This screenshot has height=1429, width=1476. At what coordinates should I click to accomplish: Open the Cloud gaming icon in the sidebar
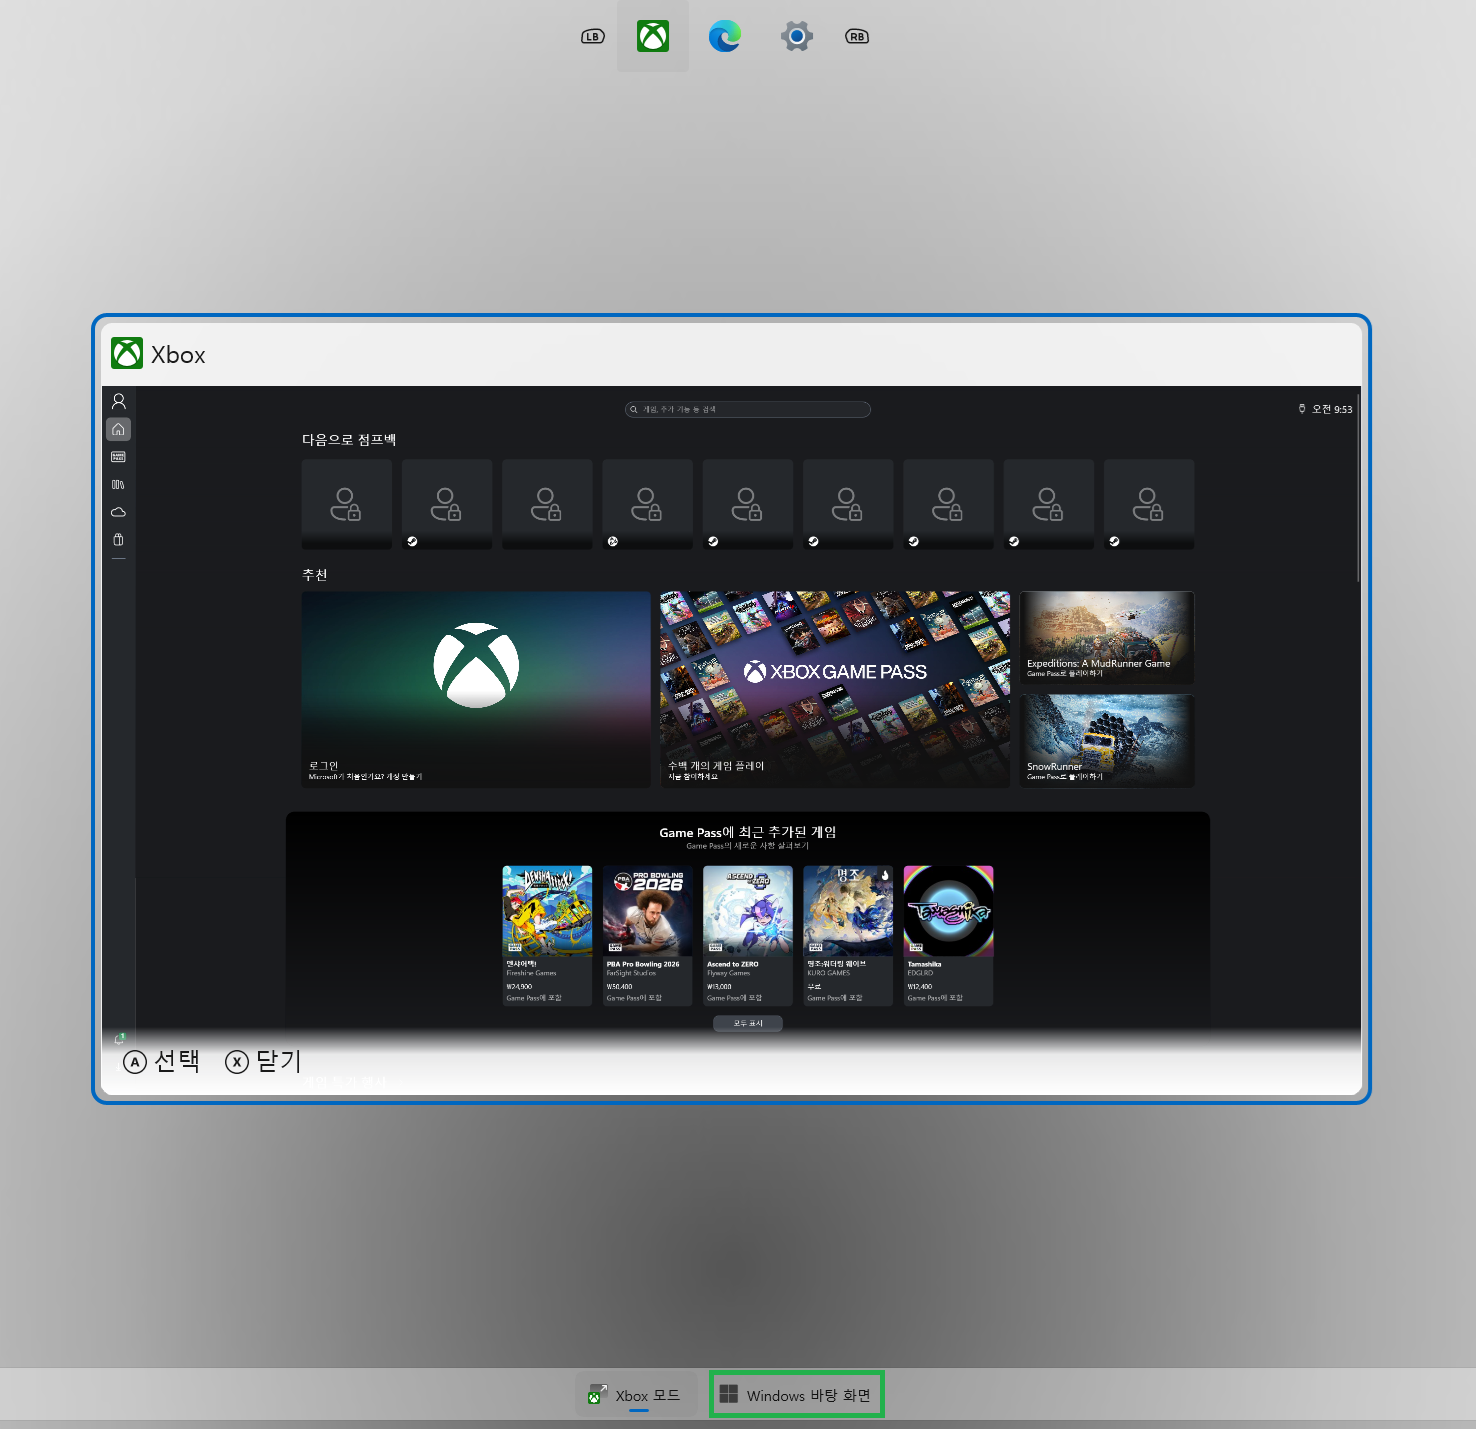tap(118, 512)
